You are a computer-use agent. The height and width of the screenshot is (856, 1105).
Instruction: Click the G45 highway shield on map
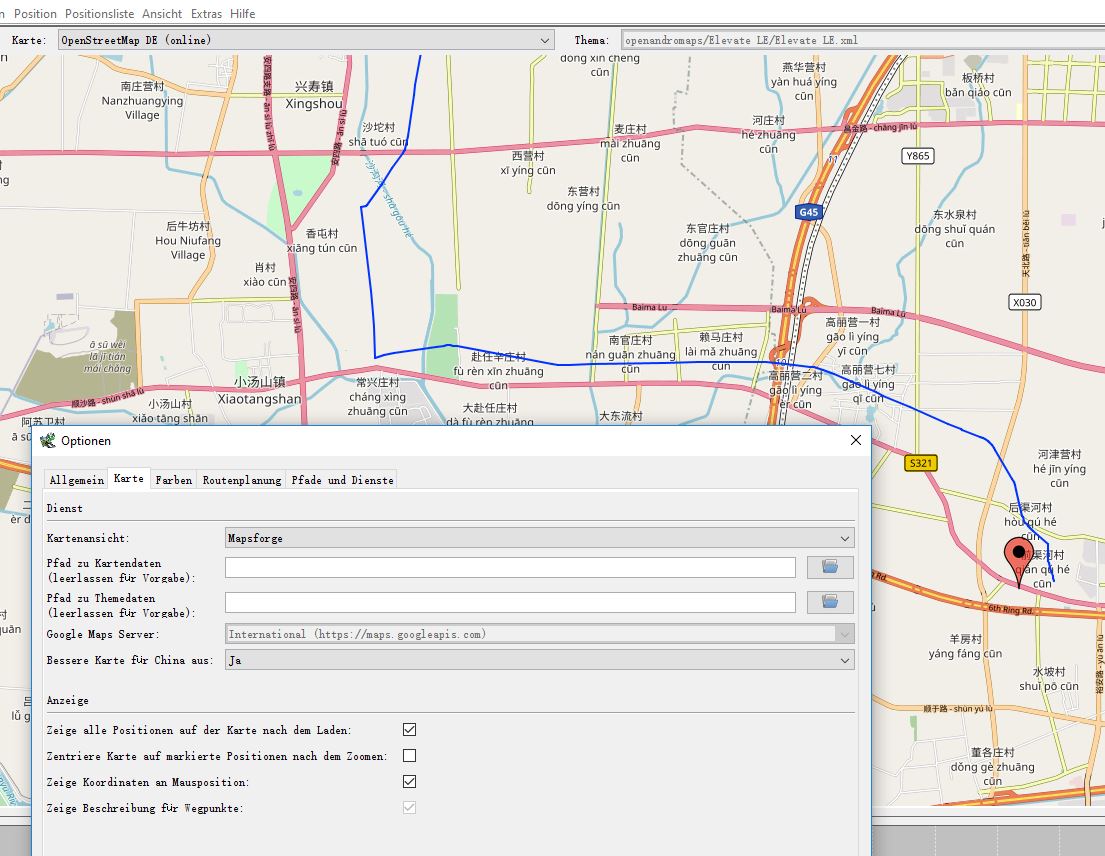(x=808, y=212)
